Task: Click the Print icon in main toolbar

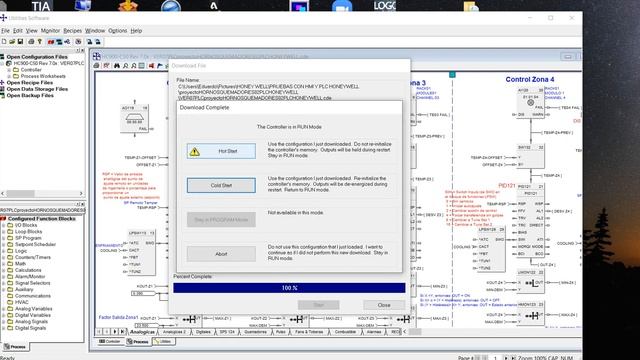Action: pyautogui.click(x=31, y=42)
